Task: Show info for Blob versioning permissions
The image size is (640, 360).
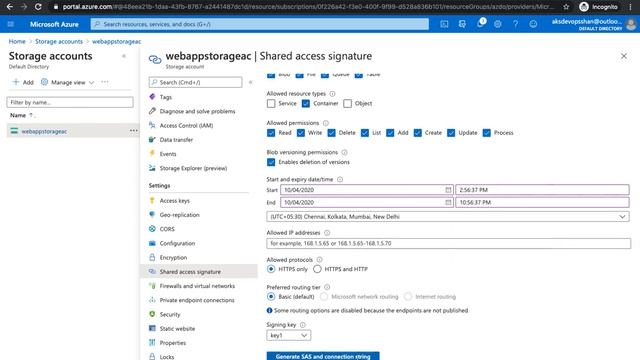Action: click(344, 152)
